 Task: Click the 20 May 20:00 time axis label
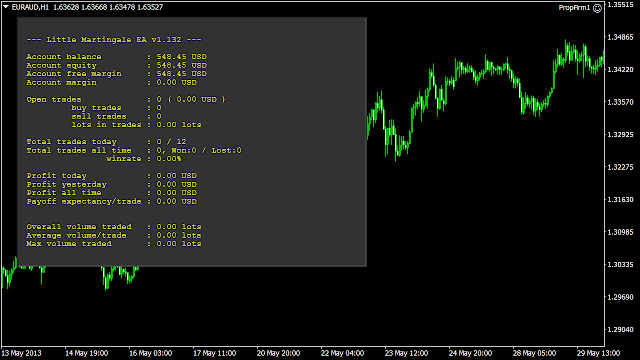(x=278, y=353)
